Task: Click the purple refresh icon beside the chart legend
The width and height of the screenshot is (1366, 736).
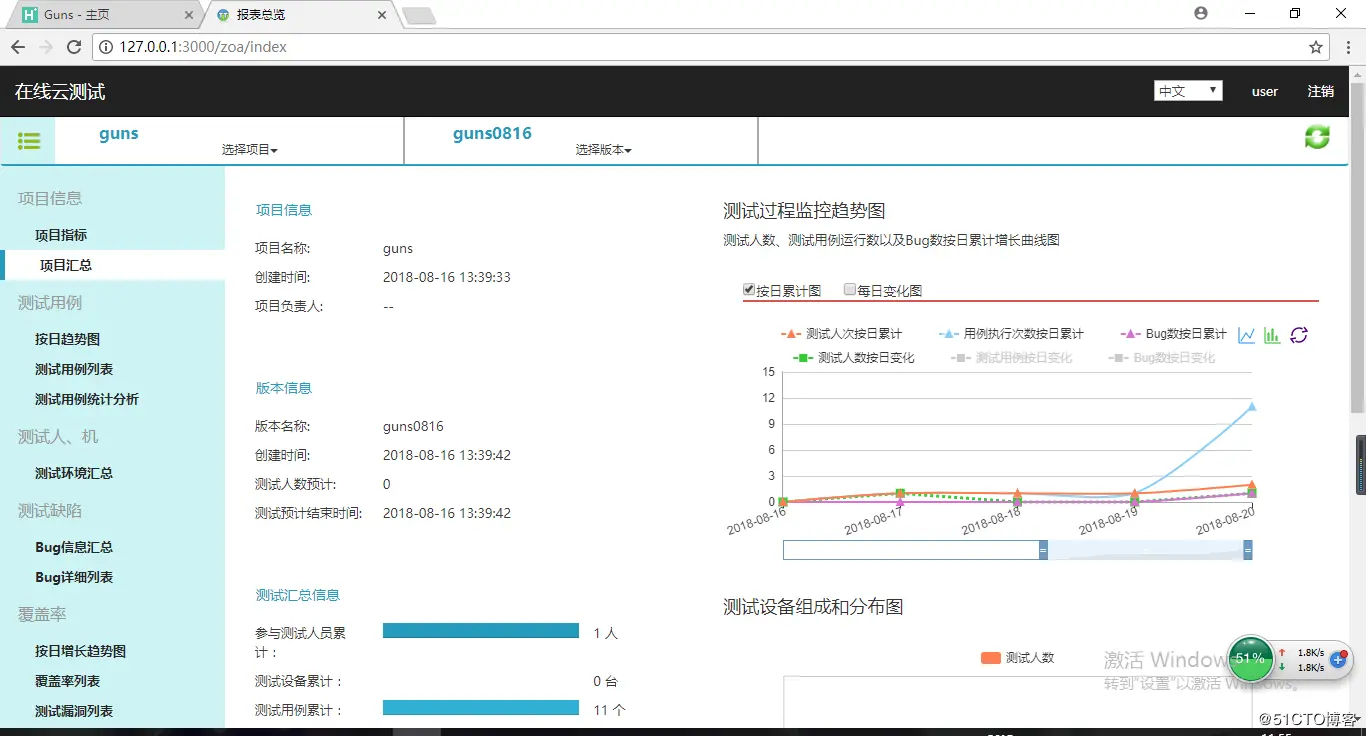Action: 1299,335
